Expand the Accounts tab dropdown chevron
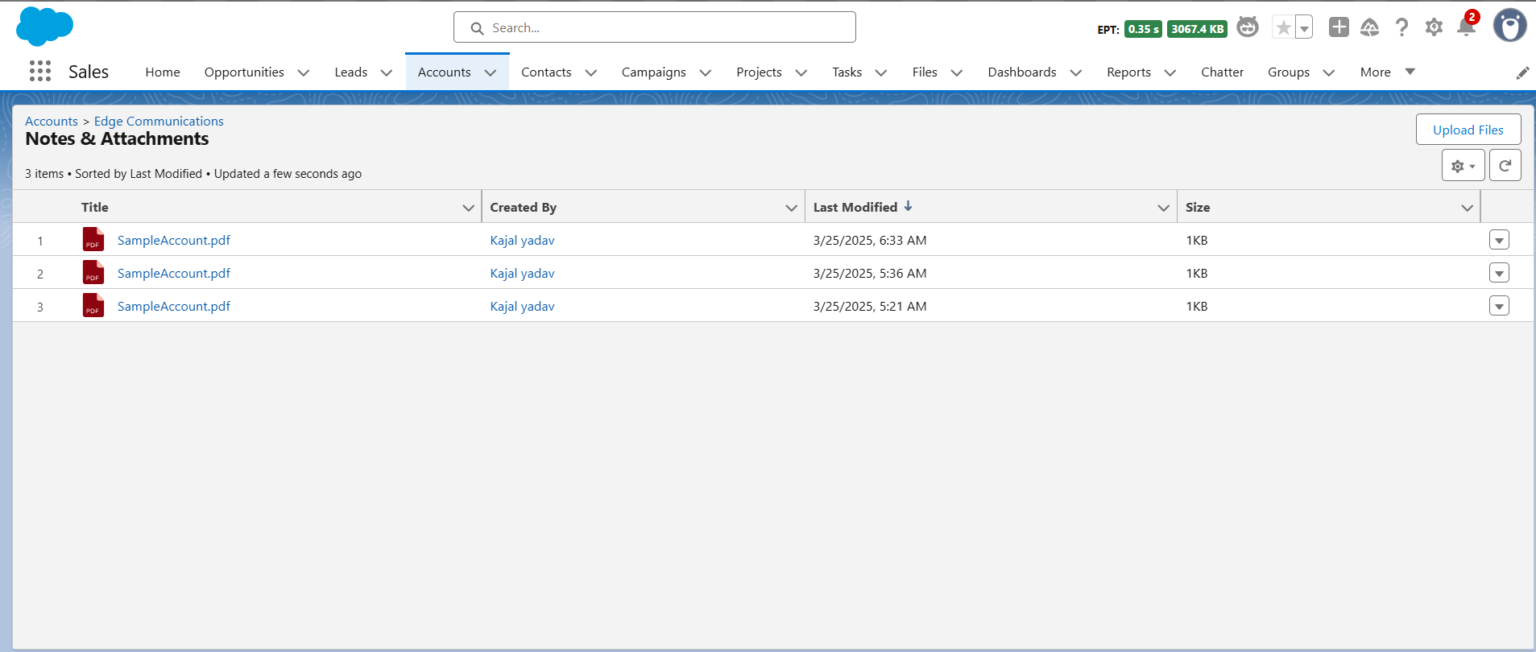The width and height of the screenshot is (1536, 652). click(490, 72)
